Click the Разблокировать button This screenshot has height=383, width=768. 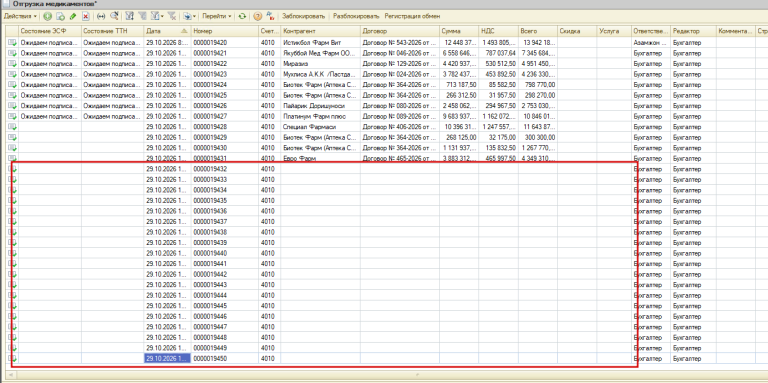(356, 16)
